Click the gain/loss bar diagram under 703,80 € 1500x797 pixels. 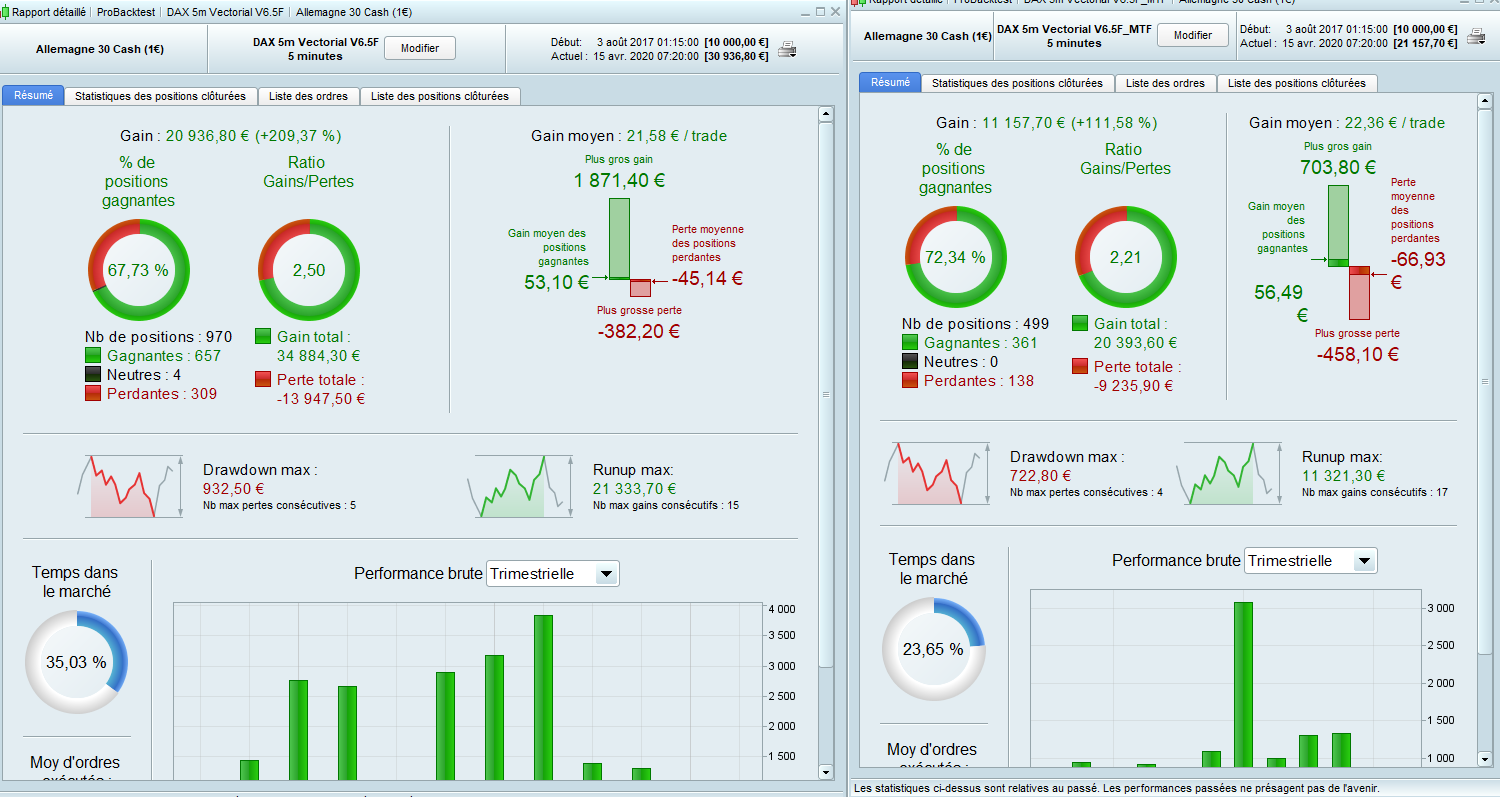pos(1349,252)
